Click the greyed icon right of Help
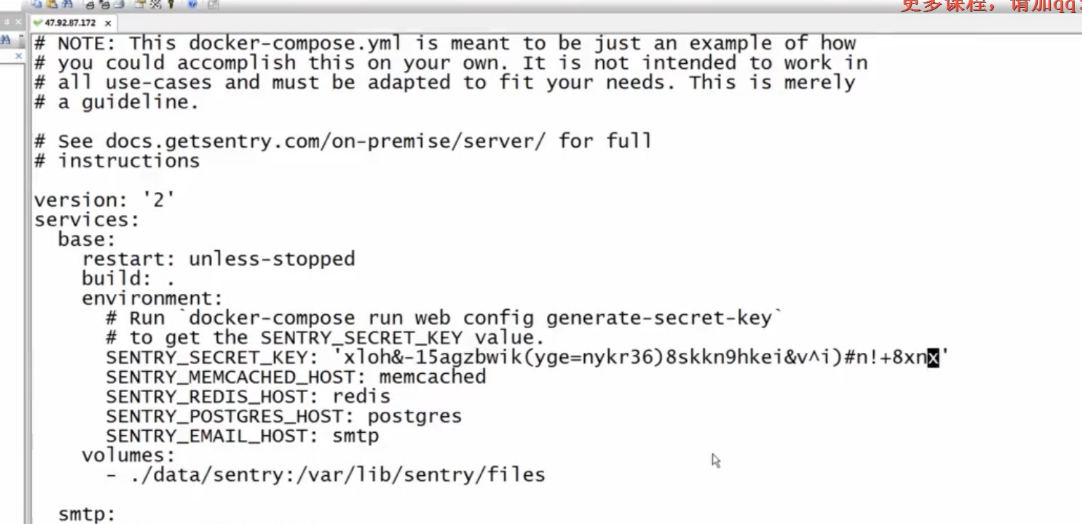The image size is (1082, 524). [214, 4]
